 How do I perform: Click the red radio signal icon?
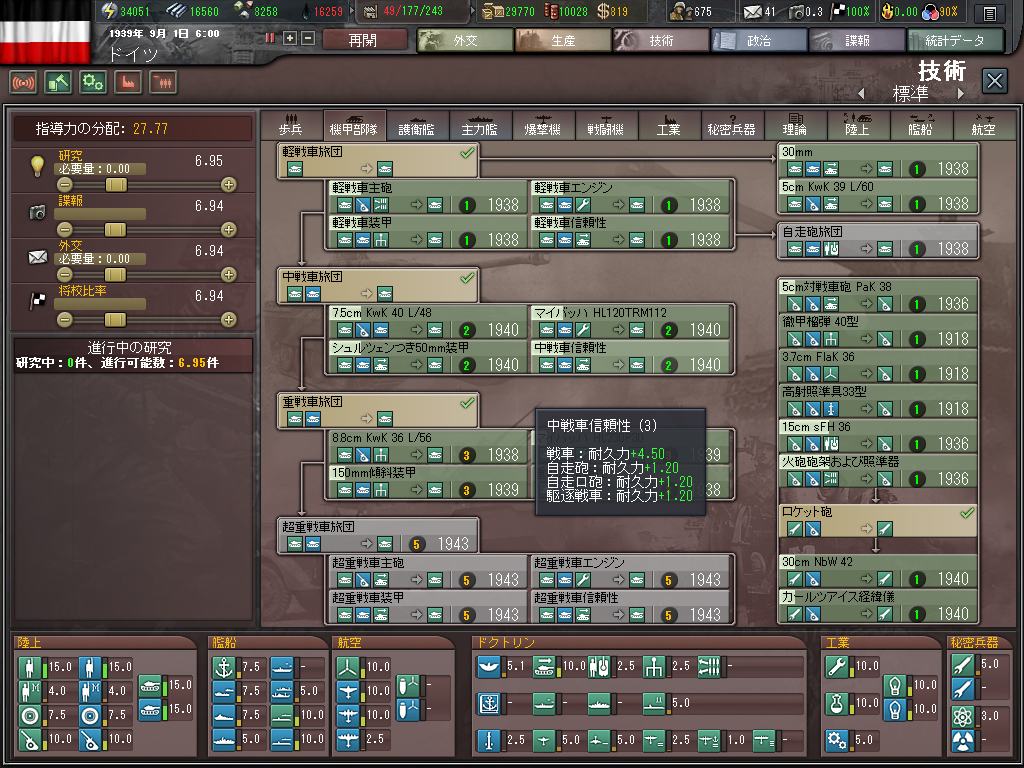pos(24,83)
